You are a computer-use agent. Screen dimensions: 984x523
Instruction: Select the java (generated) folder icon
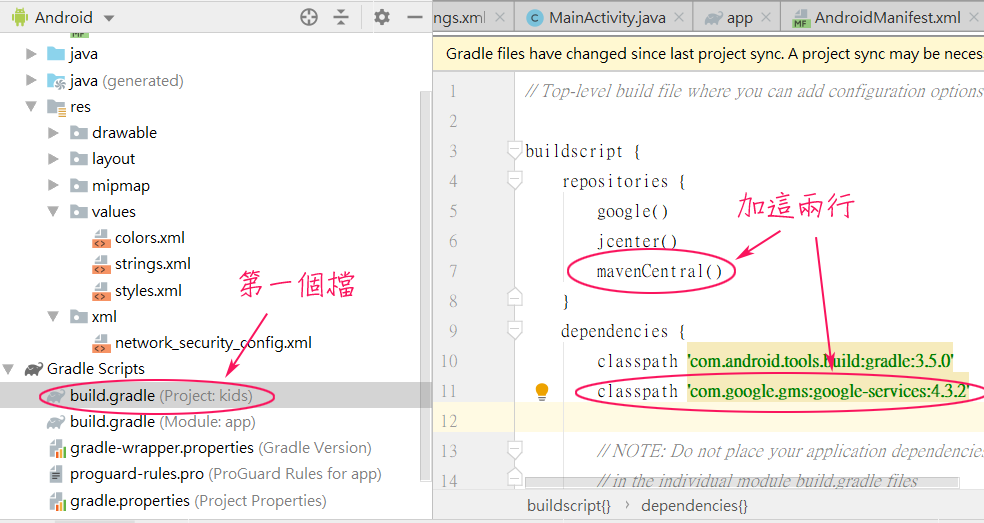(x=56, y=81)
